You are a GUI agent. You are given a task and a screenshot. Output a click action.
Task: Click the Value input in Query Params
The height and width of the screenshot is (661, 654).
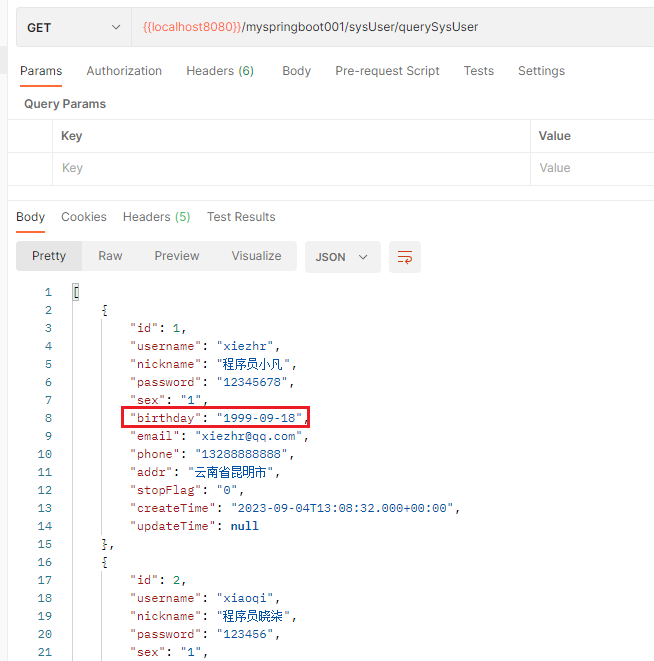[x=592, y=168]
